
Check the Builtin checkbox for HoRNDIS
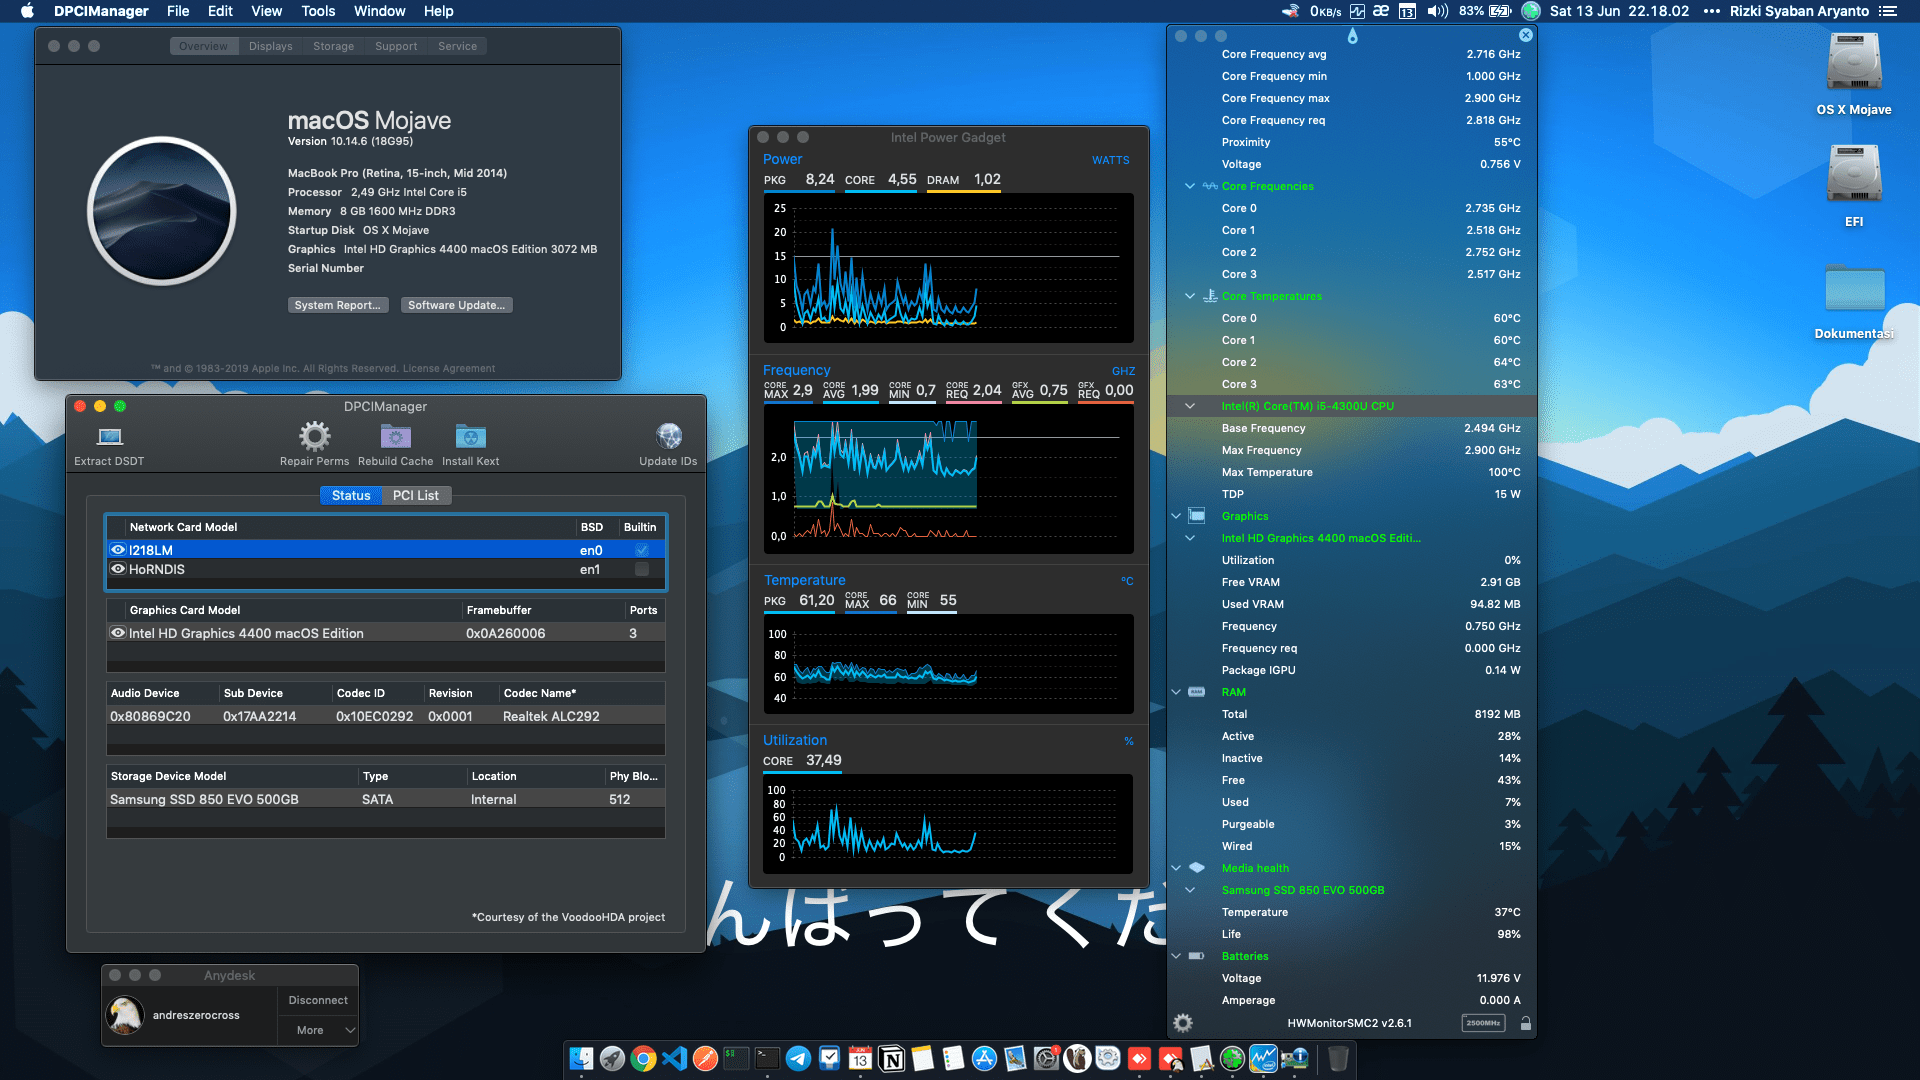click(641, 569)
